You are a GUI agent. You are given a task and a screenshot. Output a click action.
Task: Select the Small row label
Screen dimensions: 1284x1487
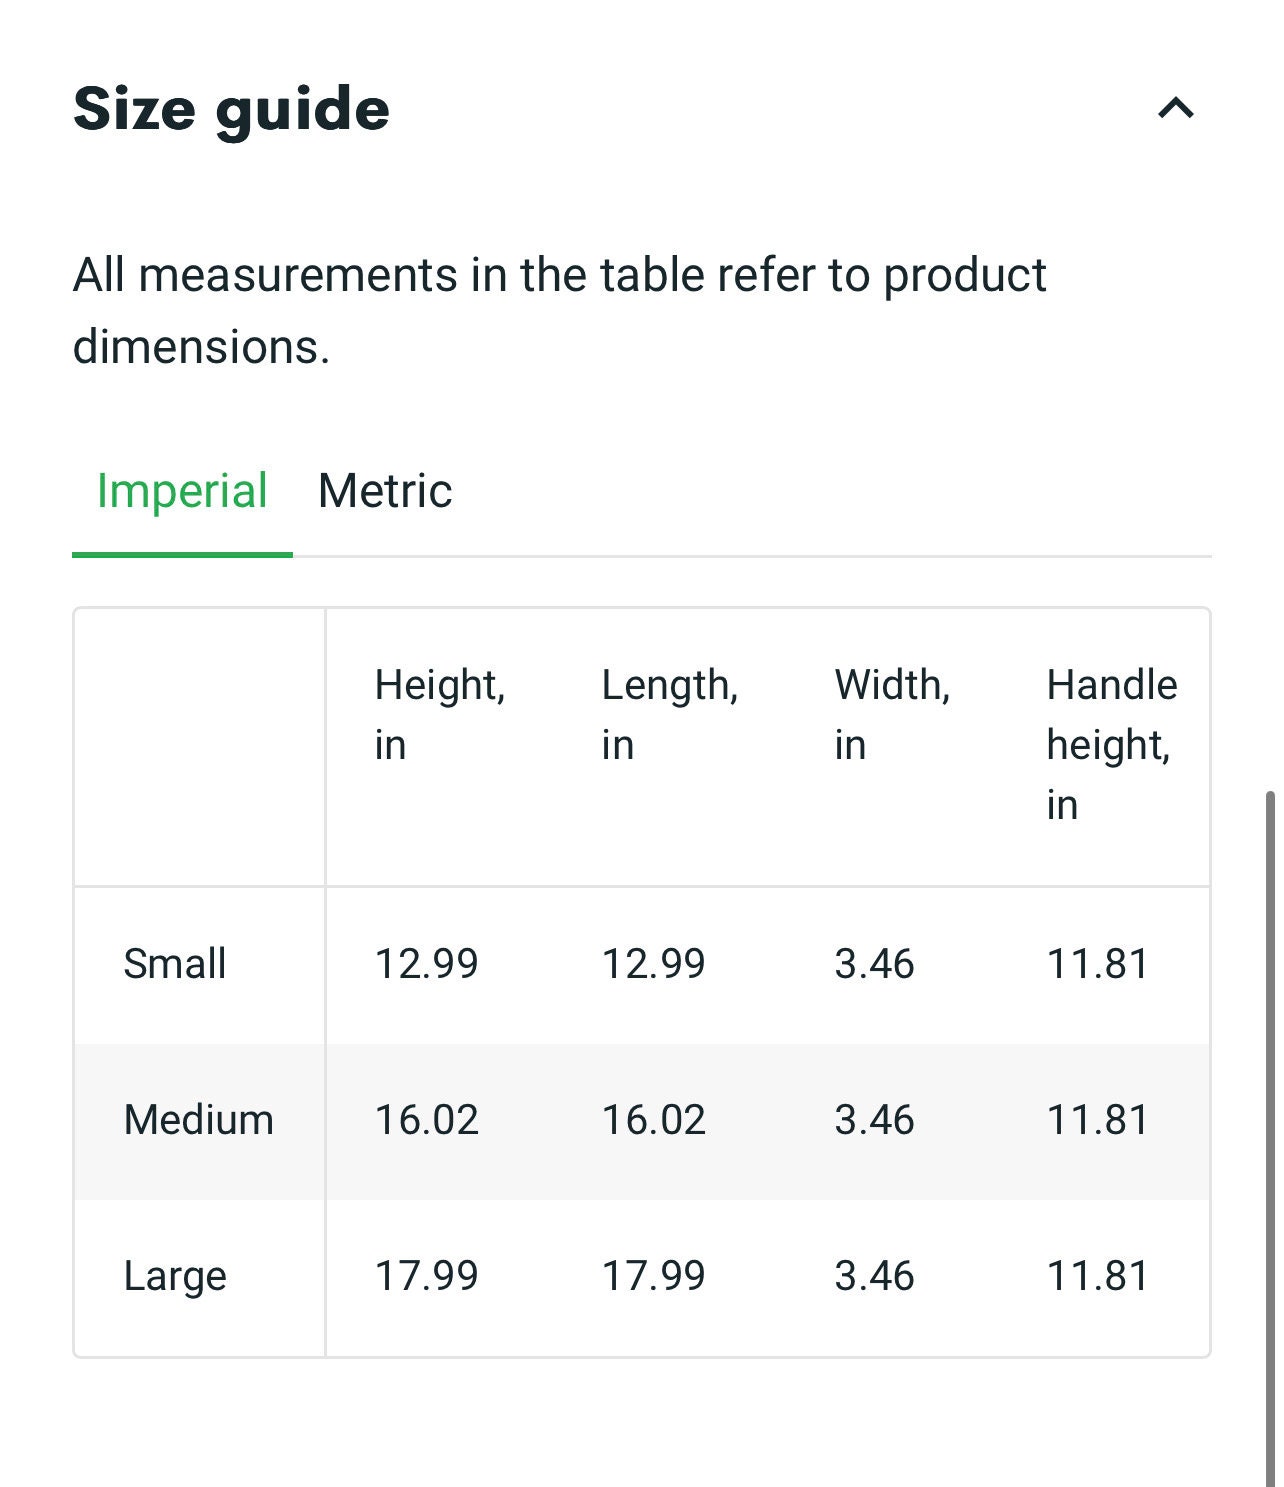(175, 964)
